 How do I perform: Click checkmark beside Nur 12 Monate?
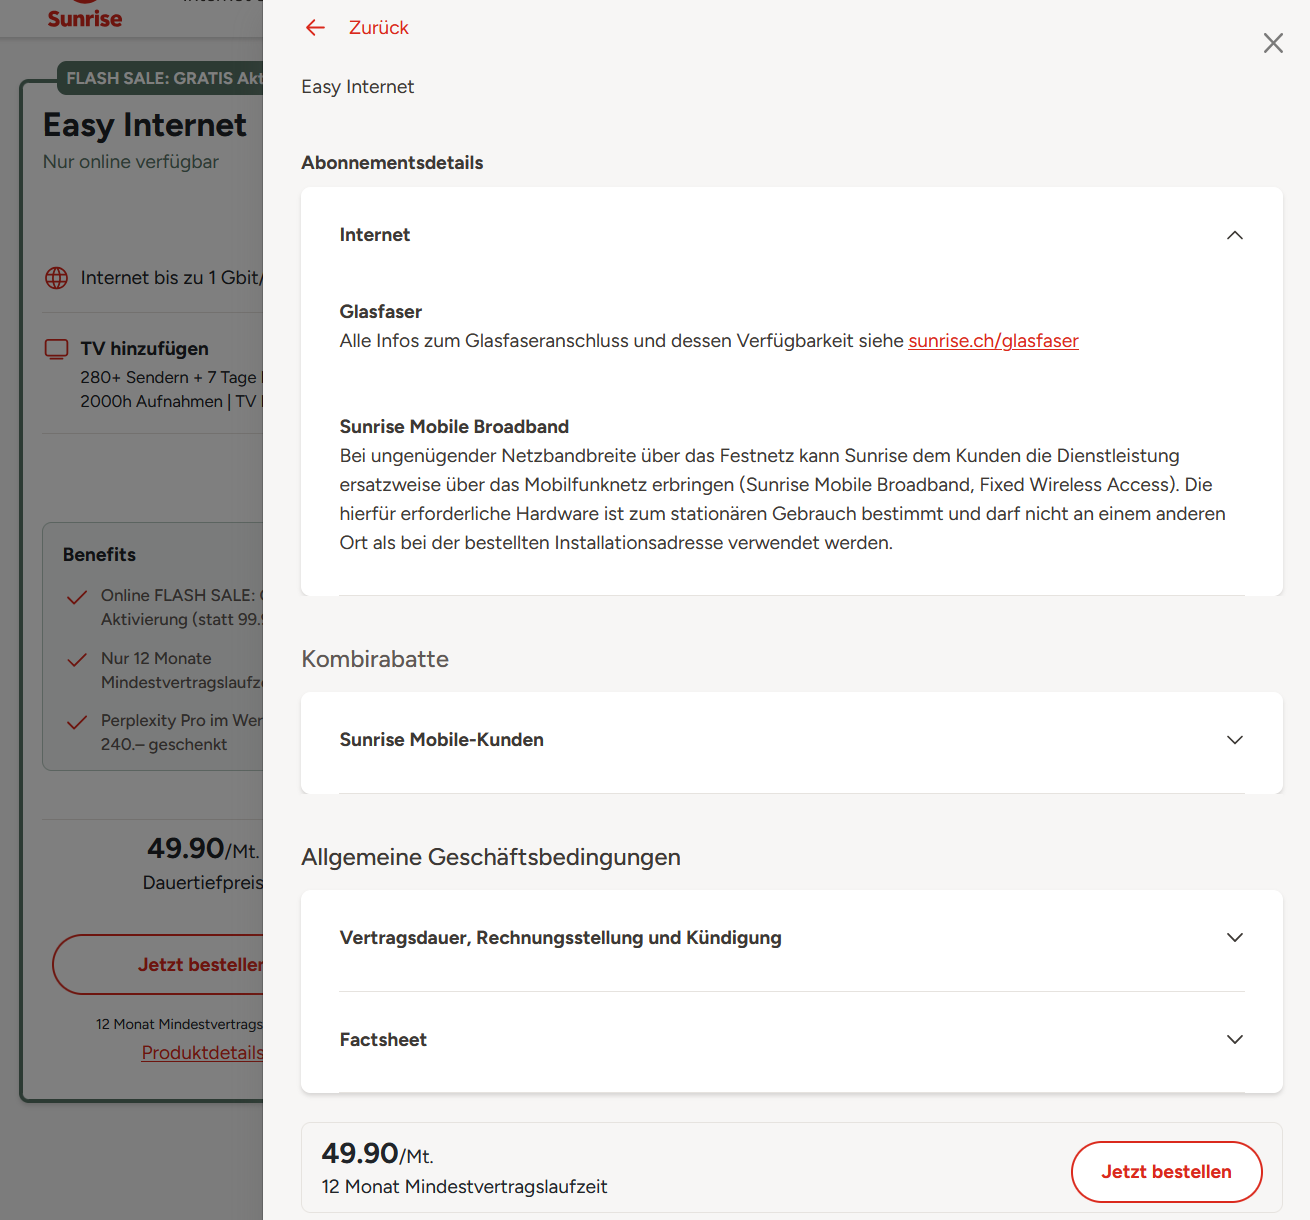pyautogui.click(x=77, y=660)
